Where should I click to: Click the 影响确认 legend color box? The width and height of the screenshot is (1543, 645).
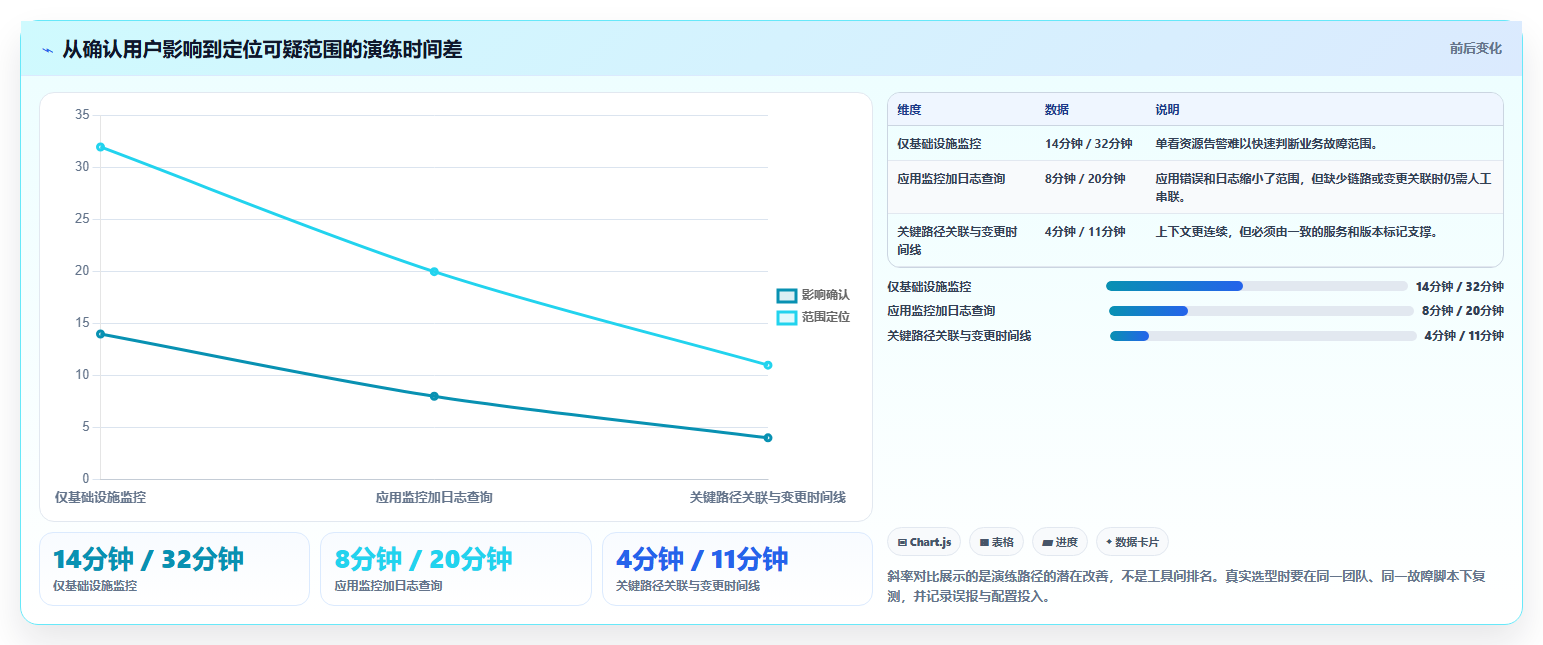(x=787, y=295)
